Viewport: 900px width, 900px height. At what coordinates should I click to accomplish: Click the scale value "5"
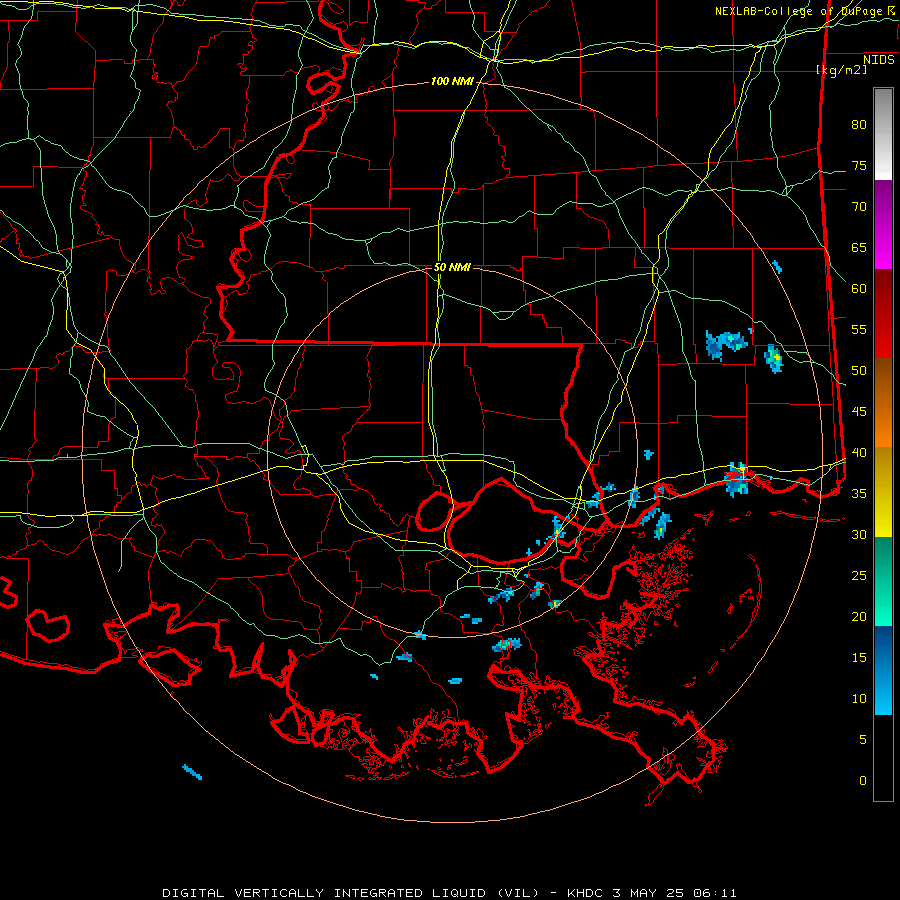pos(863,740)
